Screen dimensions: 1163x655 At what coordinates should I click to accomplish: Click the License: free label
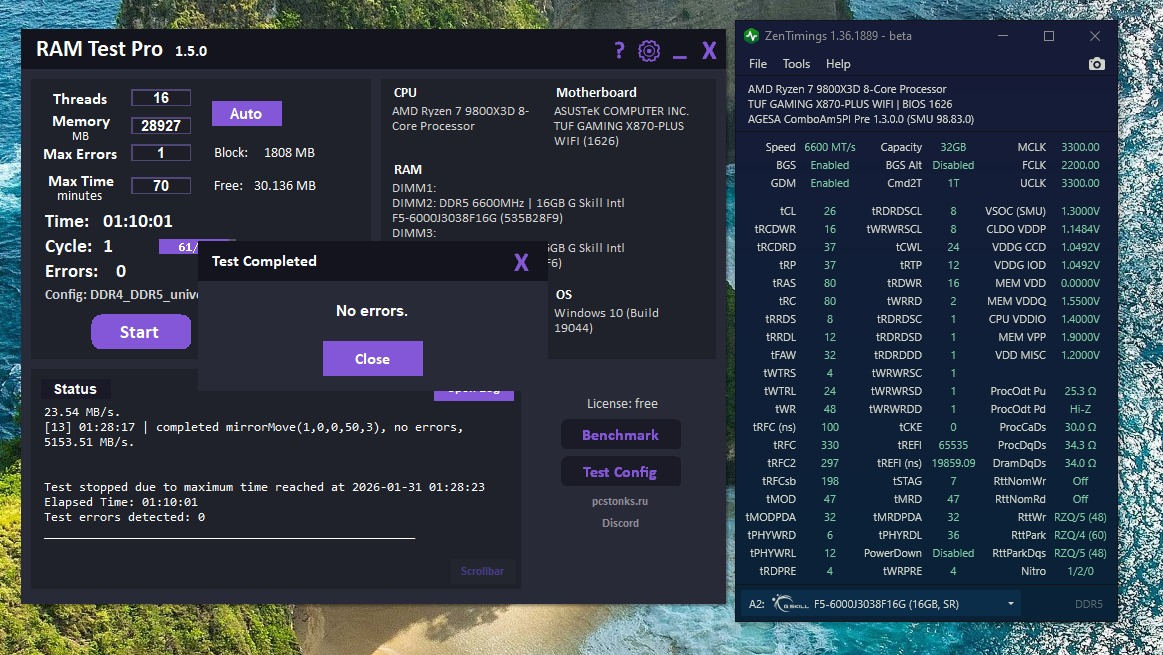[x=622, y=404]
